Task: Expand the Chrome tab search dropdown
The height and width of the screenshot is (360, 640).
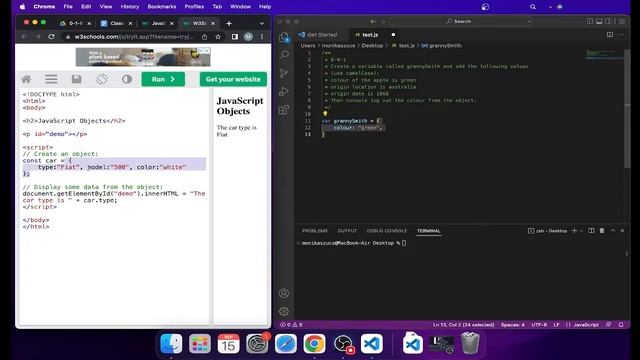Action: (x=262, y=24)
